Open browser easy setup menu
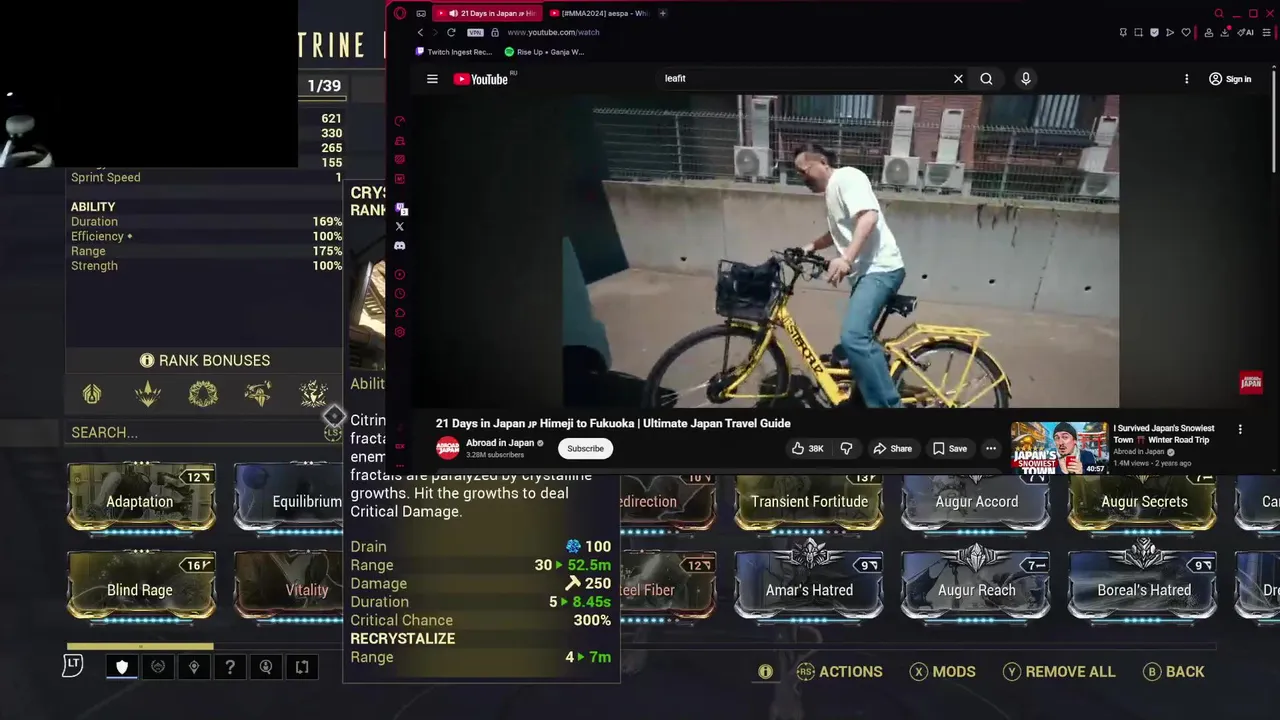Image resolution: width=1280 pixels, height=720 pixels. pyautogui.click(x=1267, y=32)
